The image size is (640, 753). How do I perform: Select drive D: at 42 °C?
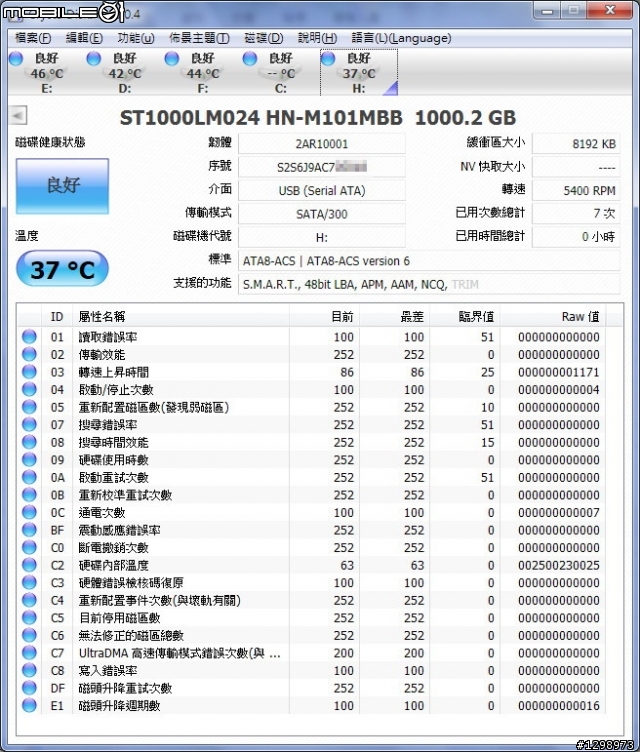pyautogui.click(x=119, y=73)
